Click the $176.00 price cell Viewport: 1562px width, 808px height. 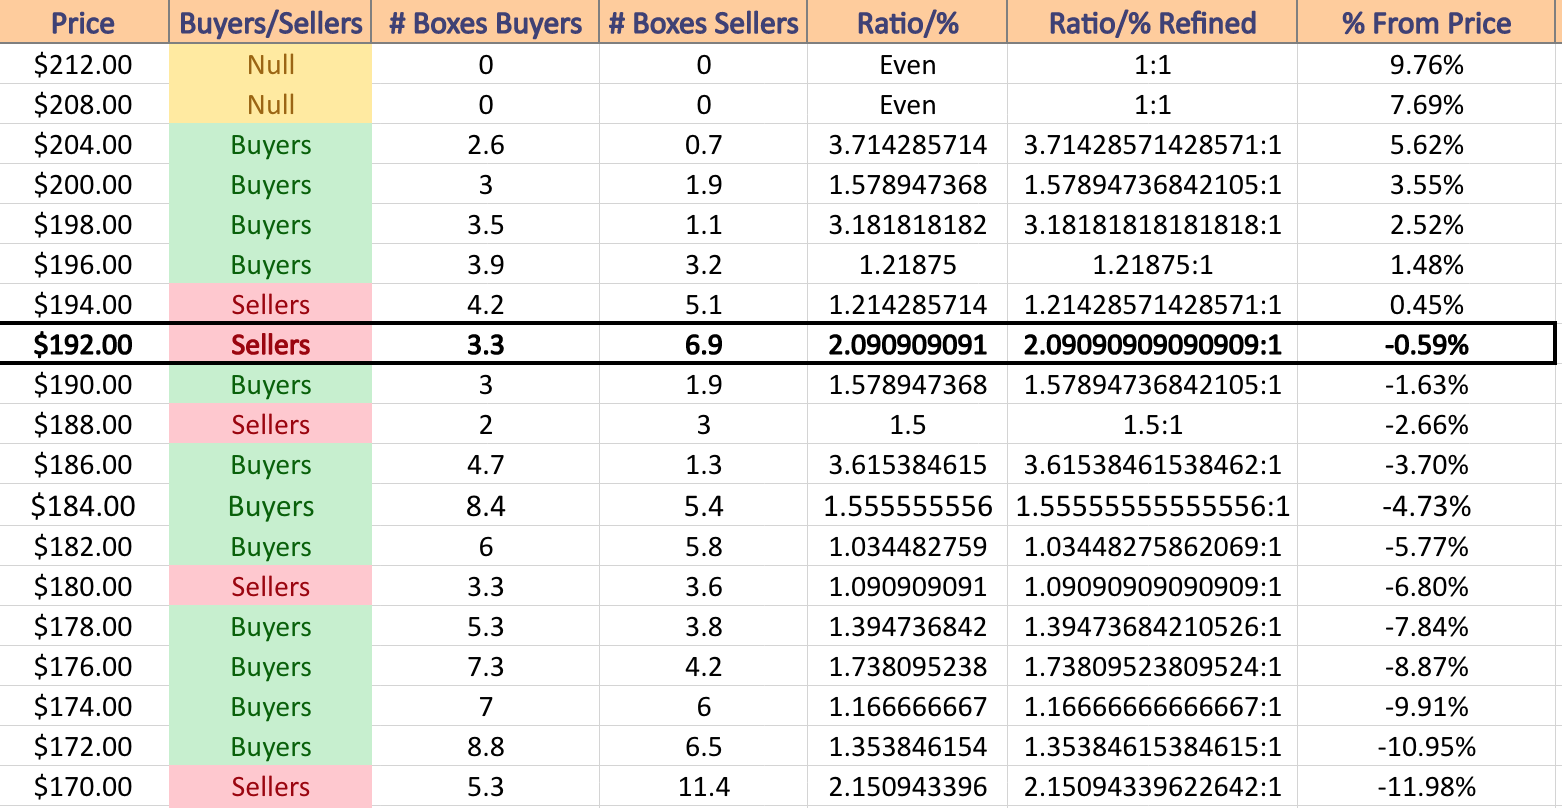pyautogui.click(x=84, y=667)
